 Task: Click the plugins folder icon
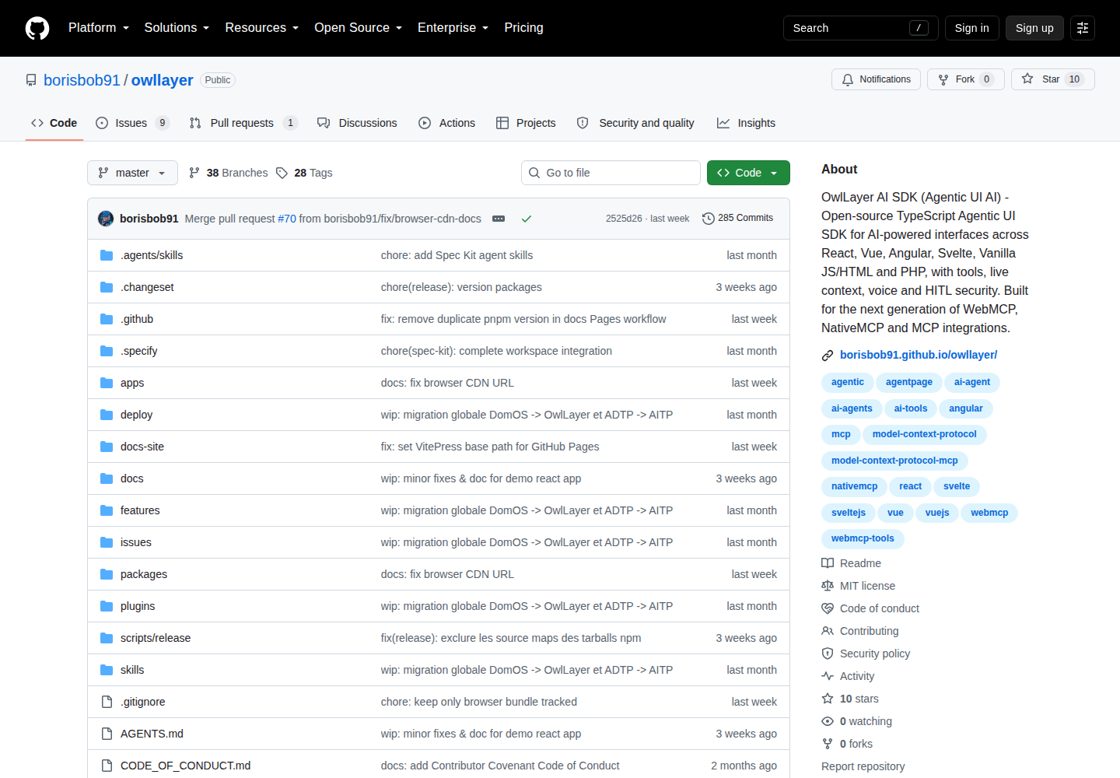click(x=106, y=606)
